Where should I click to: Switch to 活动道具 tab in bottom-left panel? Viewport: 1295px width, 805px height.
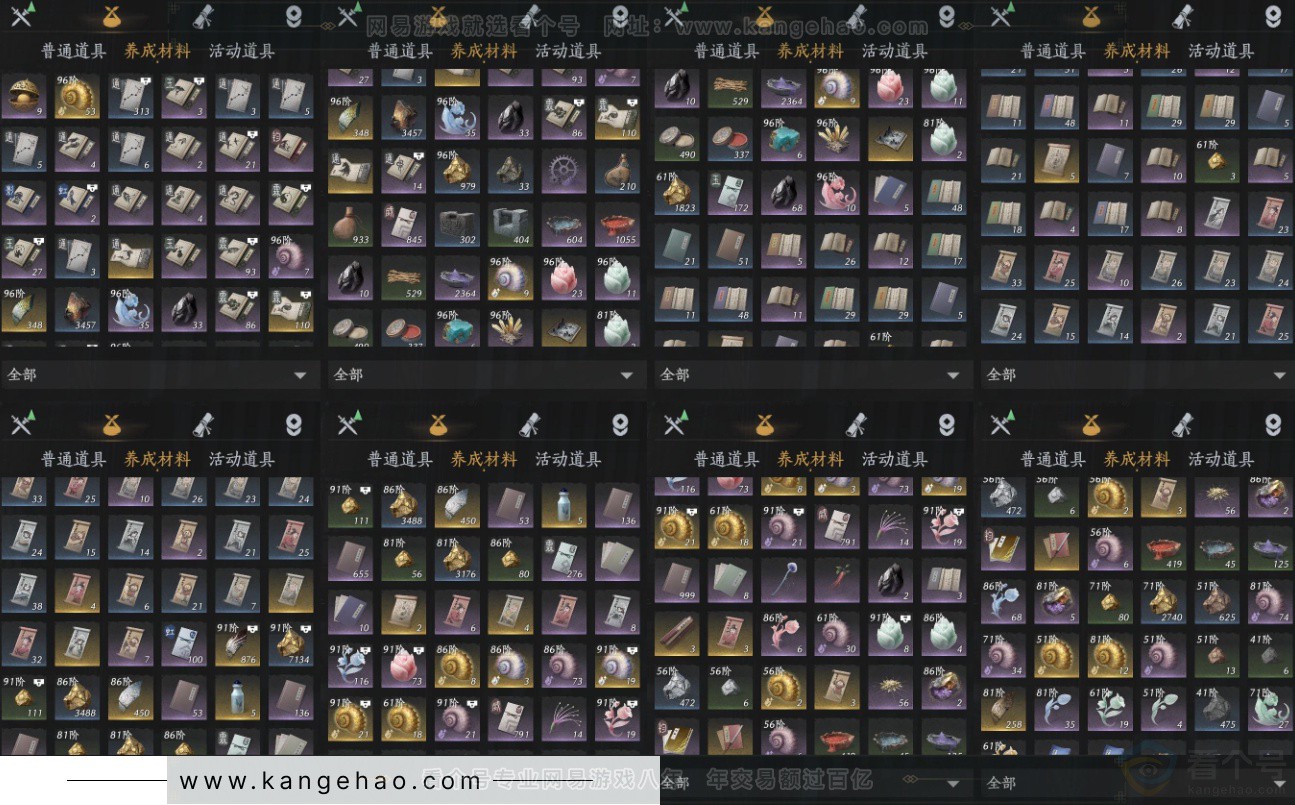[x=241, y=459]
